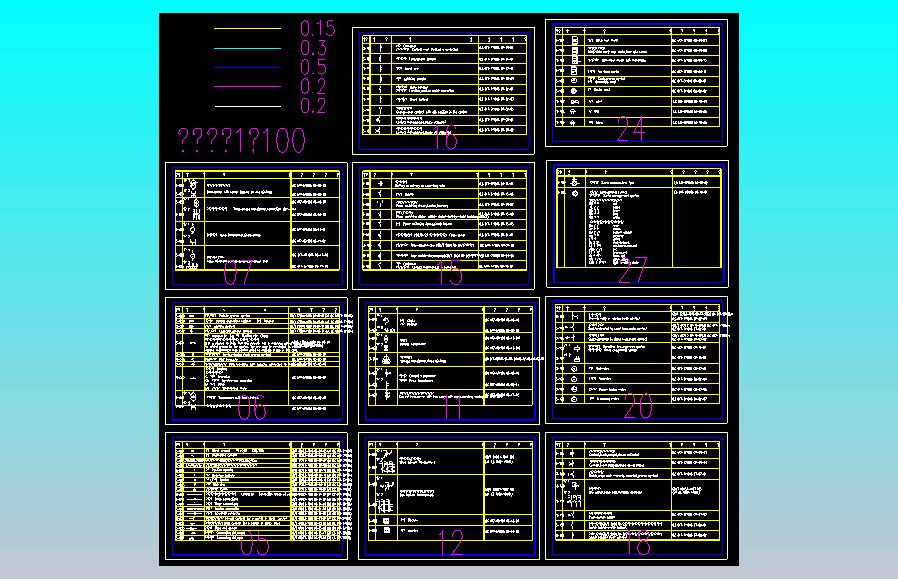Image resolution: width=898 pixels, height=579 pixels.
Task: Select the drawing sheet numbered 20
Action: point(636,360)
